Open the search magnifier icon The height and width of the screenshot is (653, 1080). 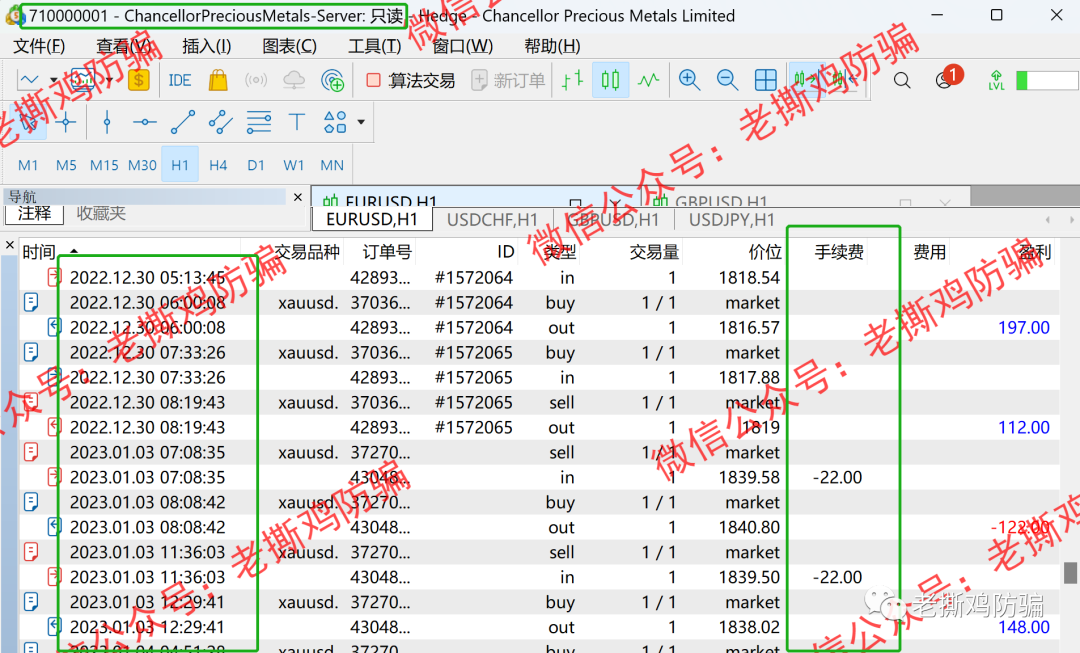pos(902,81)
